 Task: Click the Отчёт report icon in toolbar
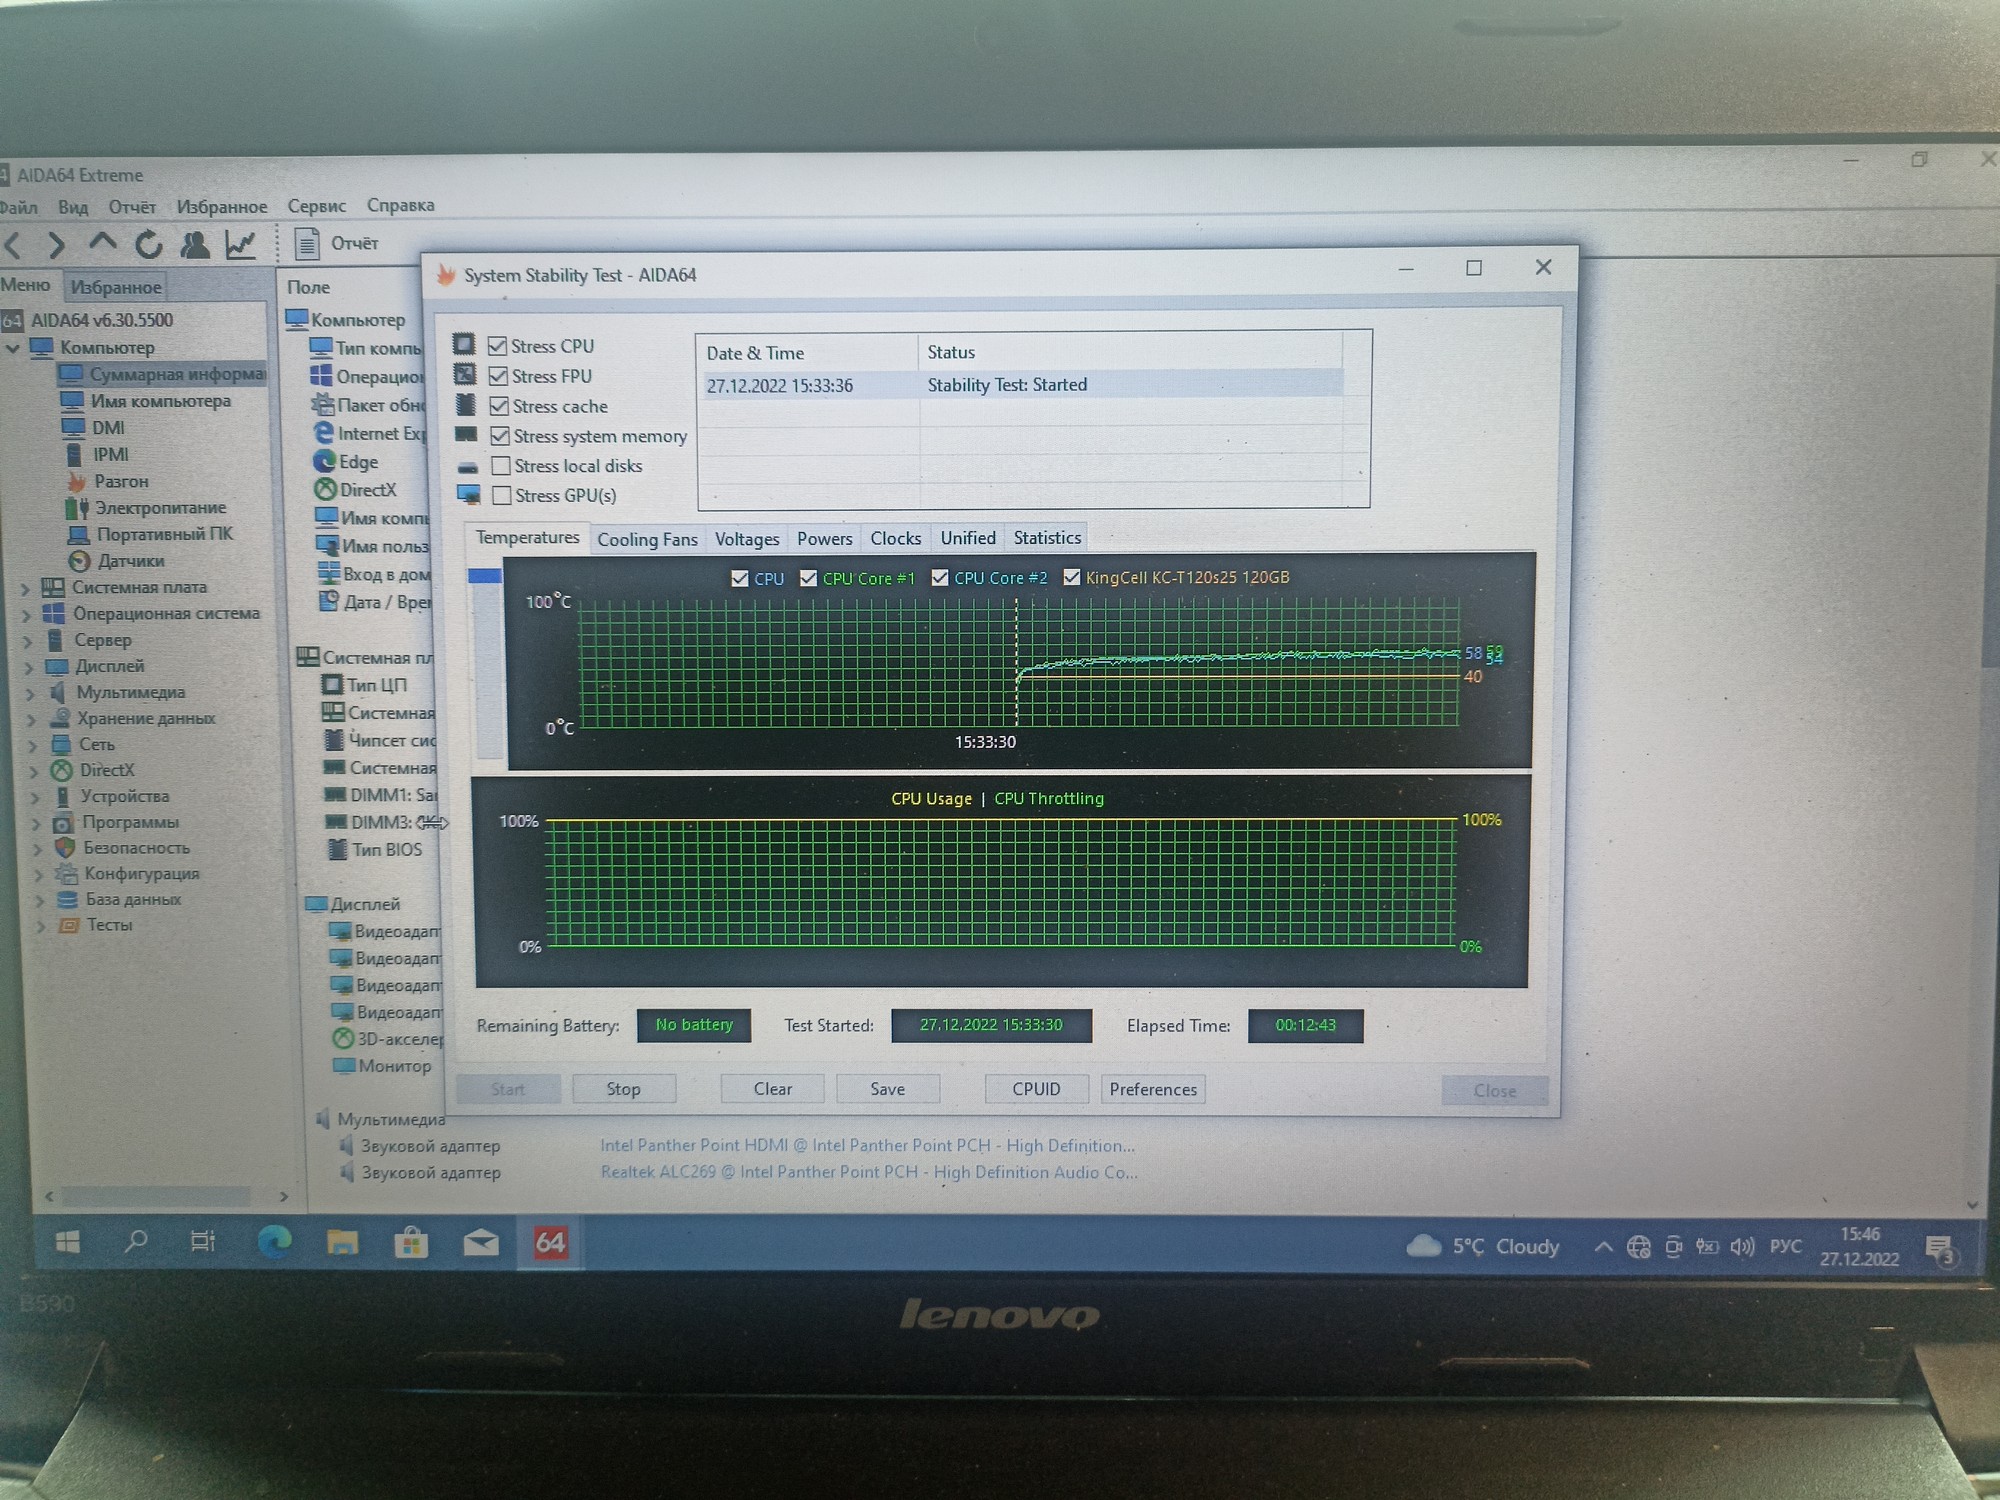point(308,243)
